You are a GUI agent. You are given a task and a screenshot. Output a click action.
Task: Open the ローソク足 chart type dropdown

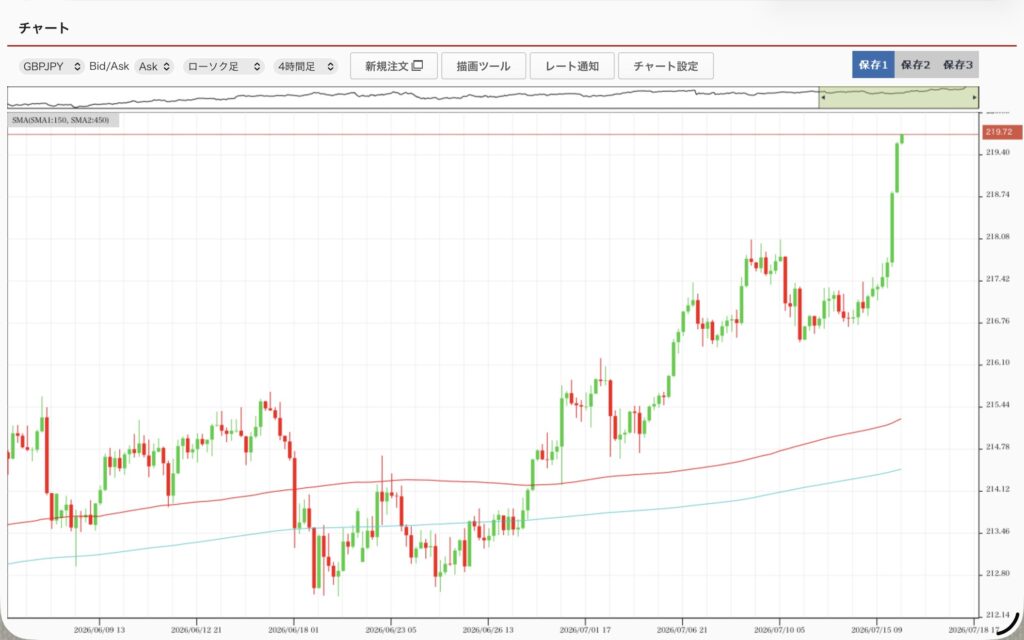224,66
